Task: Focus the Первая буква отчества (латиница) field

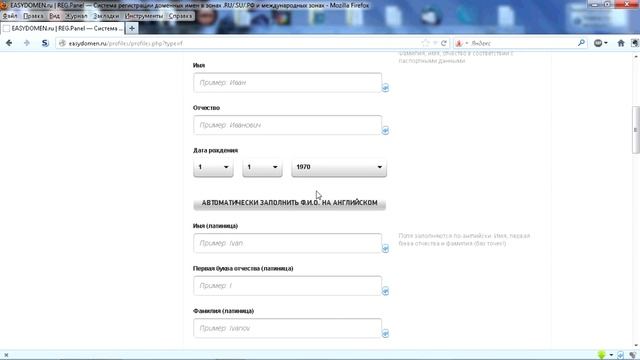Action: point(287,286)
